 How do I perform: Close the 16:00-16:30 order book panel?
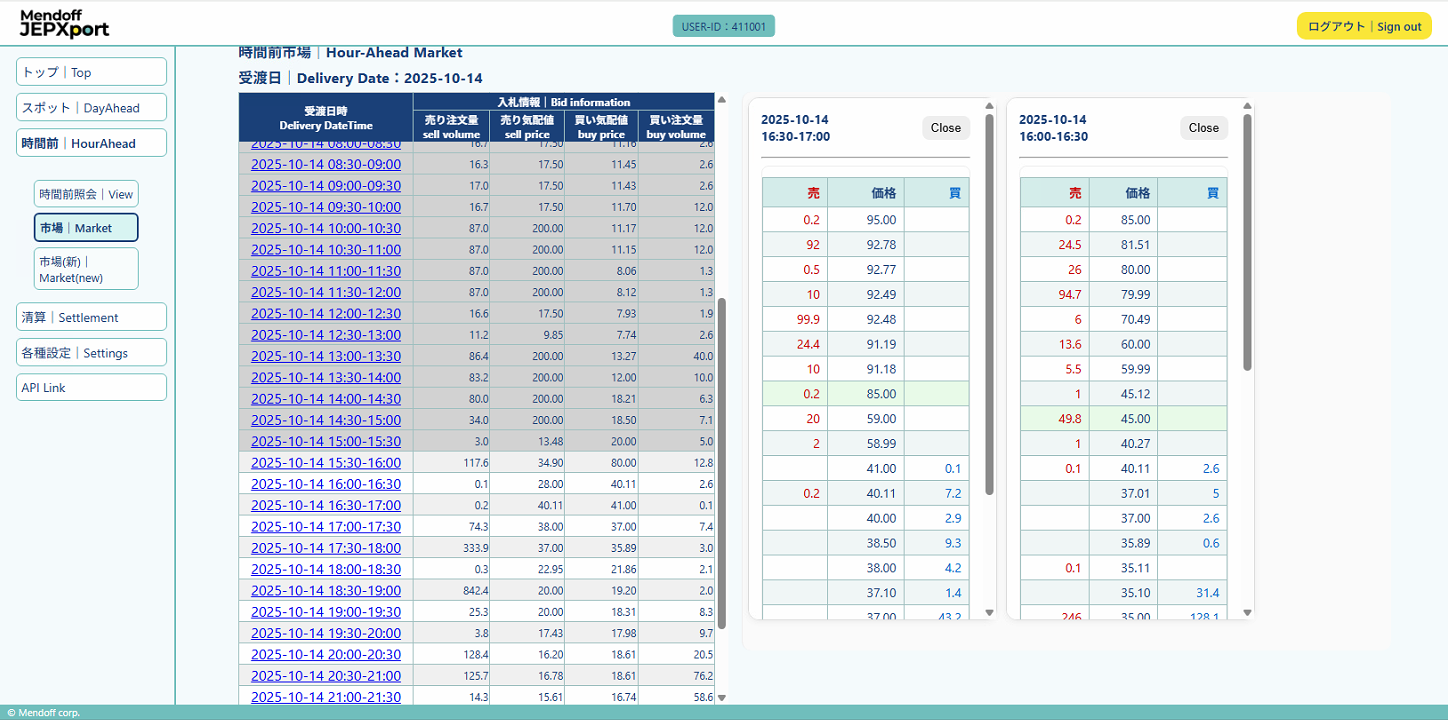coord(1203,128)
